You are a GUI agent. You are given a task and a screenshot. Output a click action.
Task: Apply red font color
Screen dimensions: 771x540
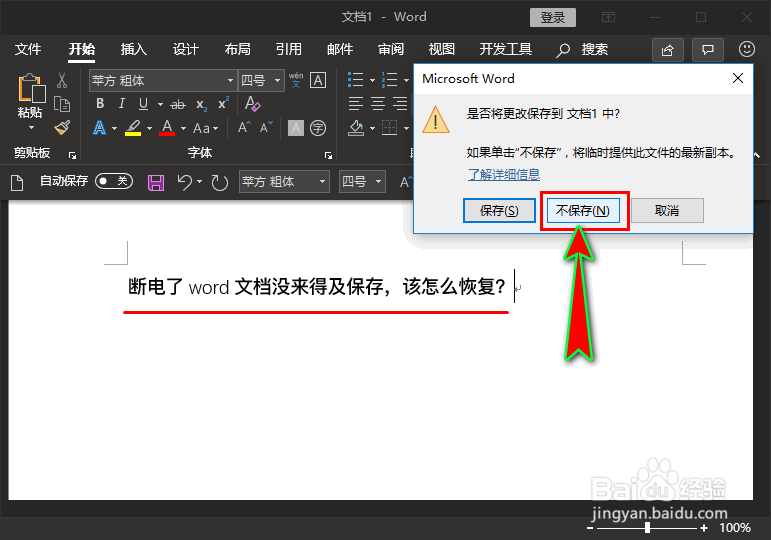pyautogui.click(x=167, y=128)
